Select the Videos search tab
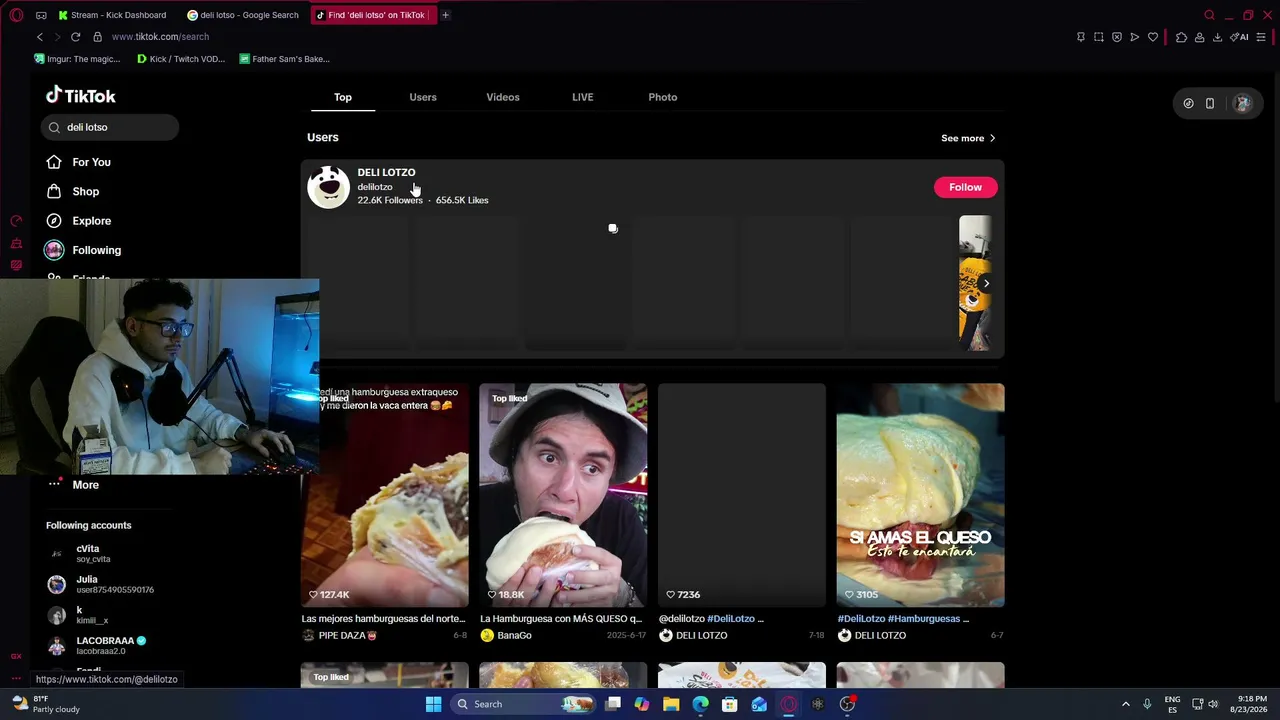 click(x=503, y=97)
